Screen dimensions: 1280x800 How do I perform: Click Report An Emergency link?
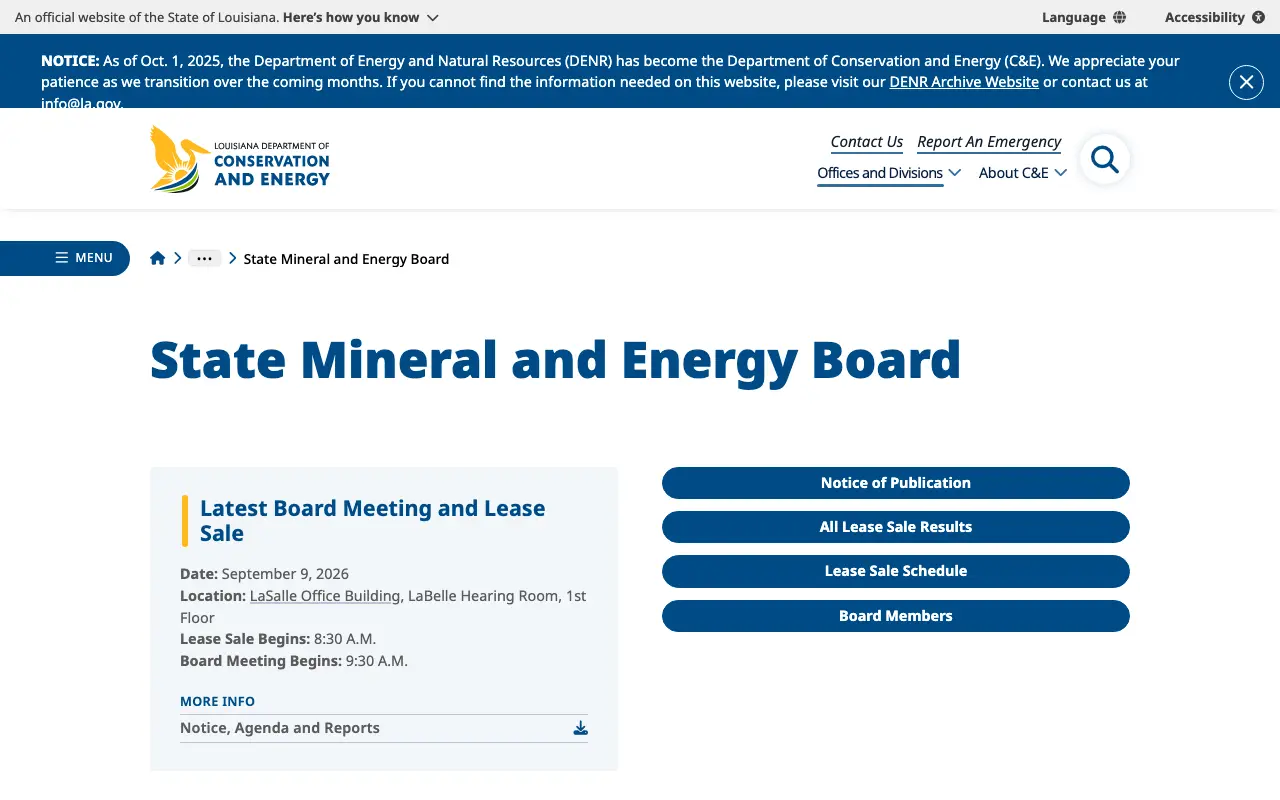[x=989, y=142]
